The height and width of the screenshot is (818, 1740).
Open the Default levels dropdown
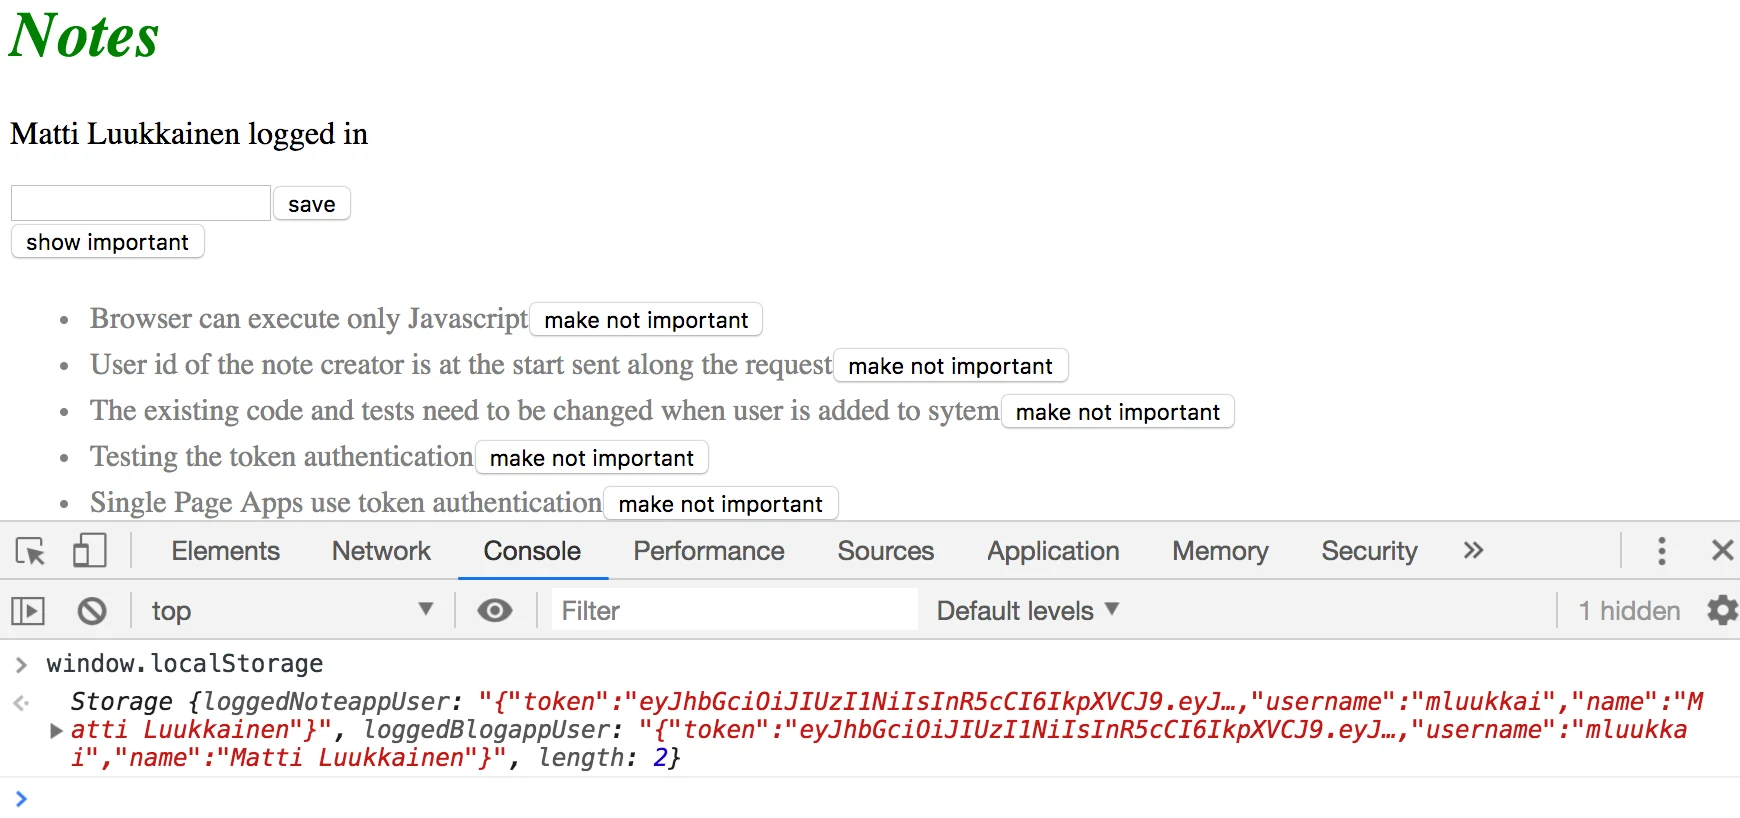[x=1027, y=610]
